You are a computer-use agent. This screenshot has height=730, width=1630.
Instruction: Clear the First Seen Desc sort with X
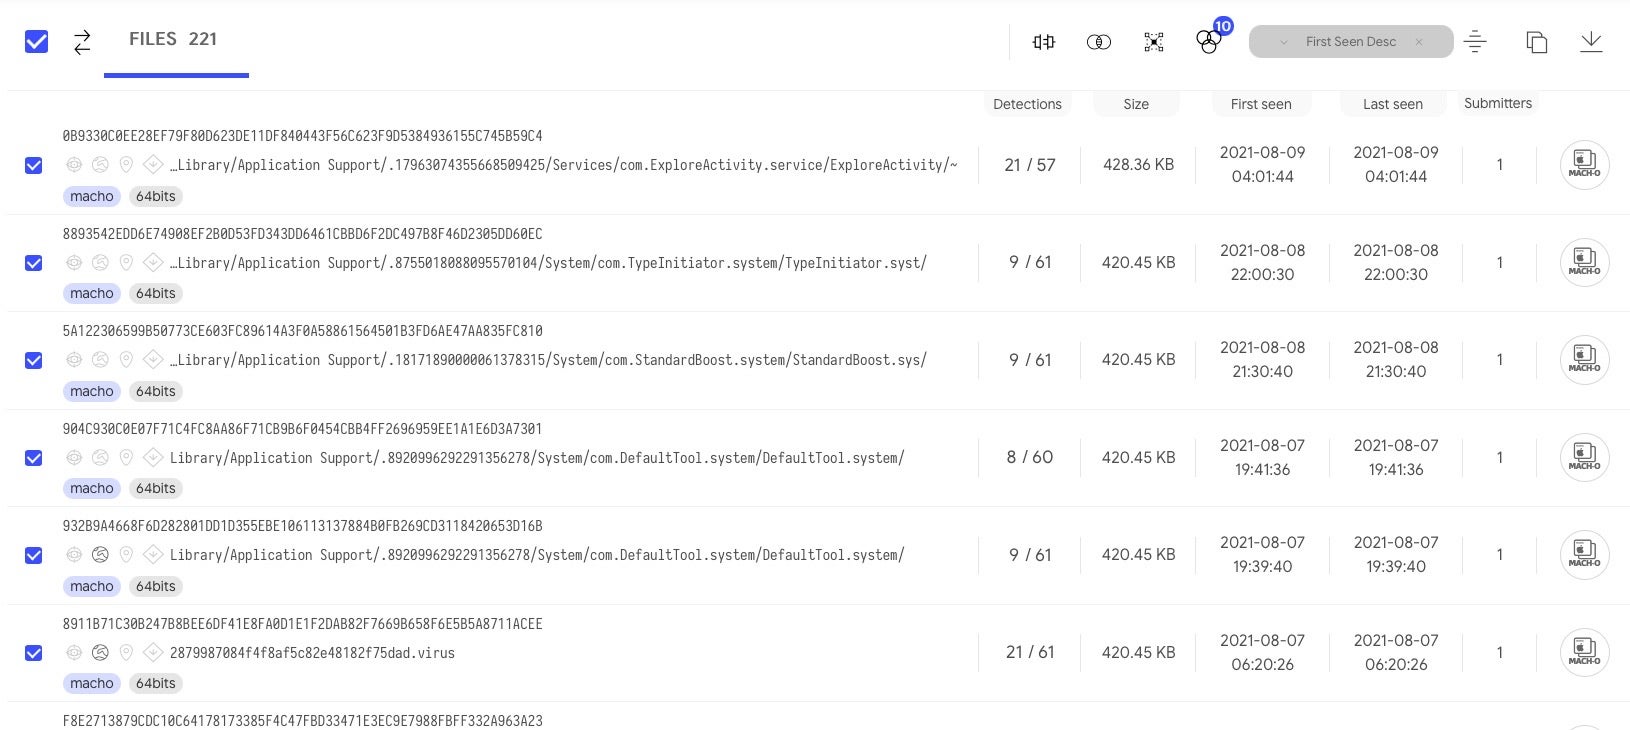point(1419,42)
